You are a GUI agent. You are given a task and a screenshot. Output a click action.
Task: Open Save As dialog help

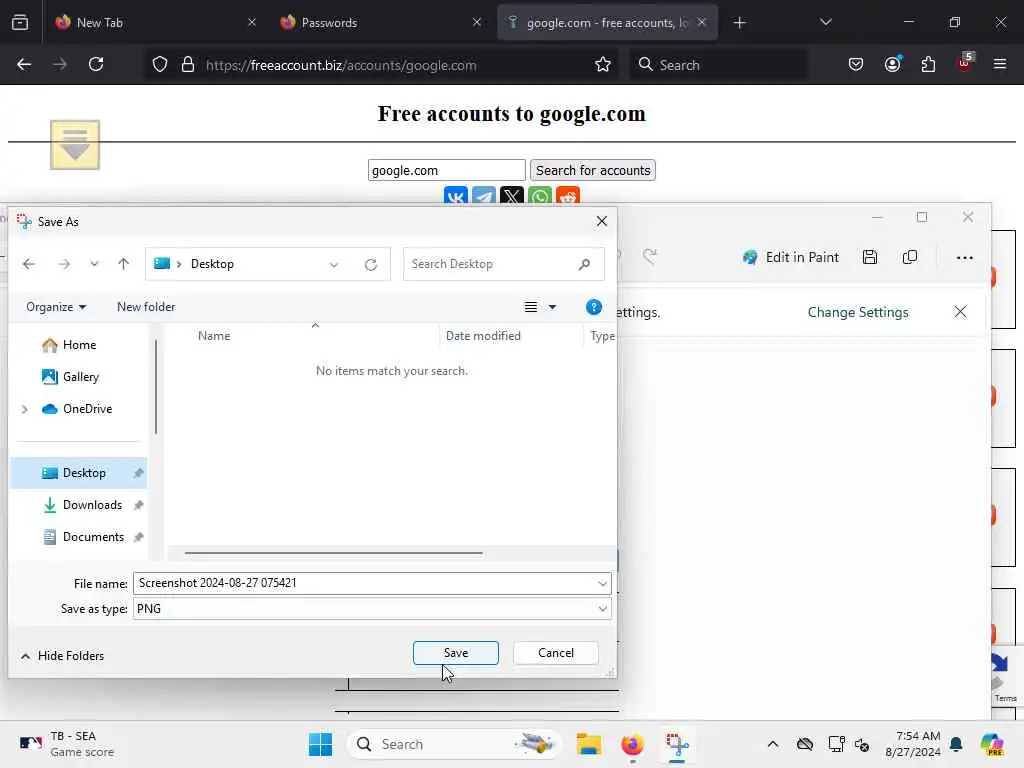594,307
